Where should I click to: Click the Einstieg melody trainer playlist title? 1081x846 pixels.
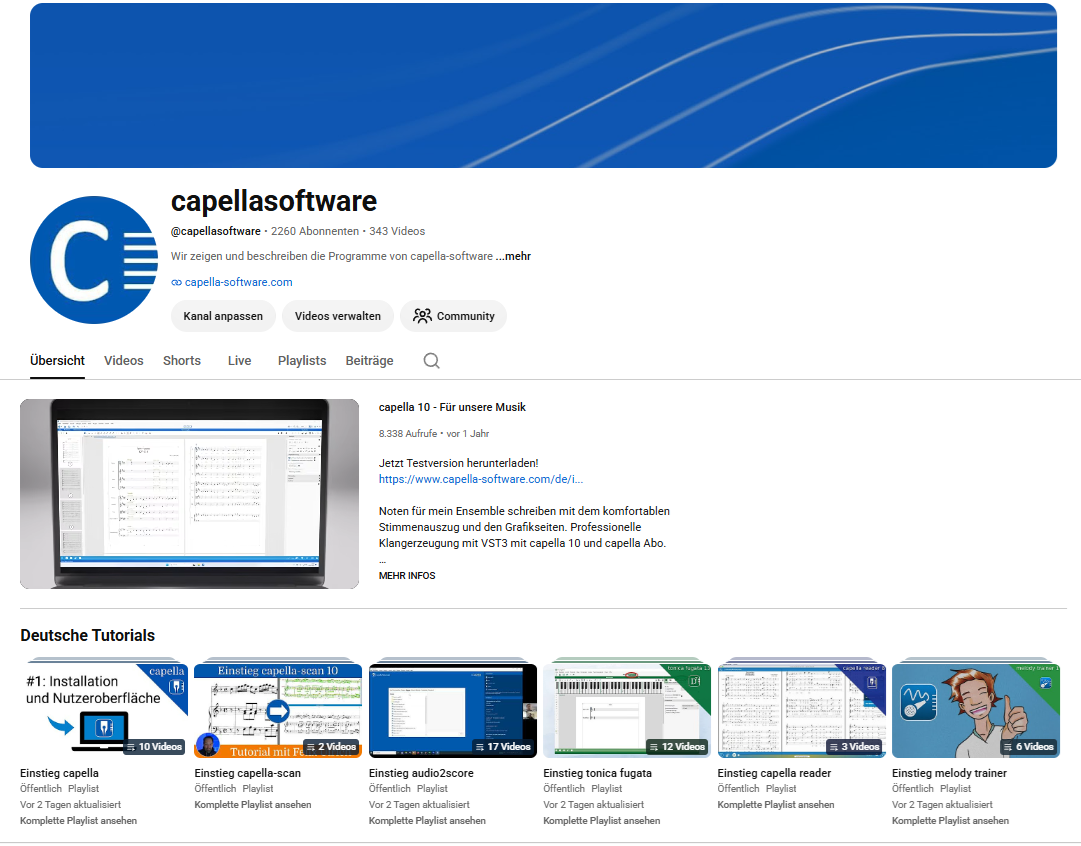click(x=949, y=774)
